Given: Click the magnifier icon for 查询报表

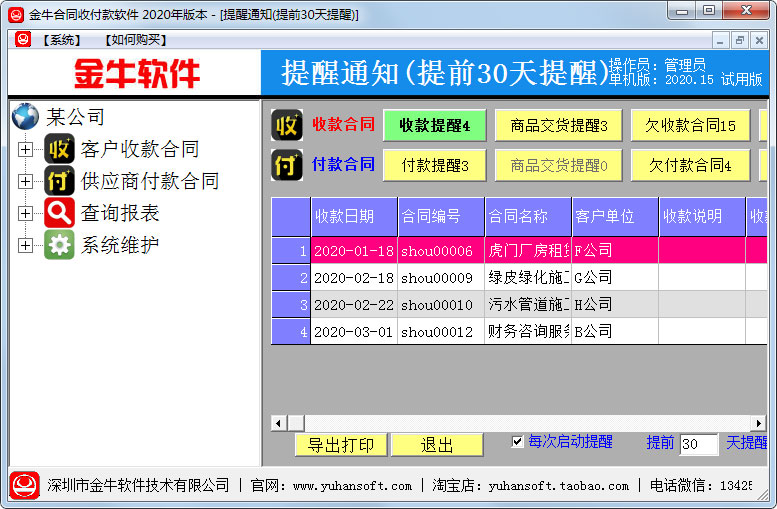Looking at the screenshot, I should pyautogui.click(x=59, y=213).
